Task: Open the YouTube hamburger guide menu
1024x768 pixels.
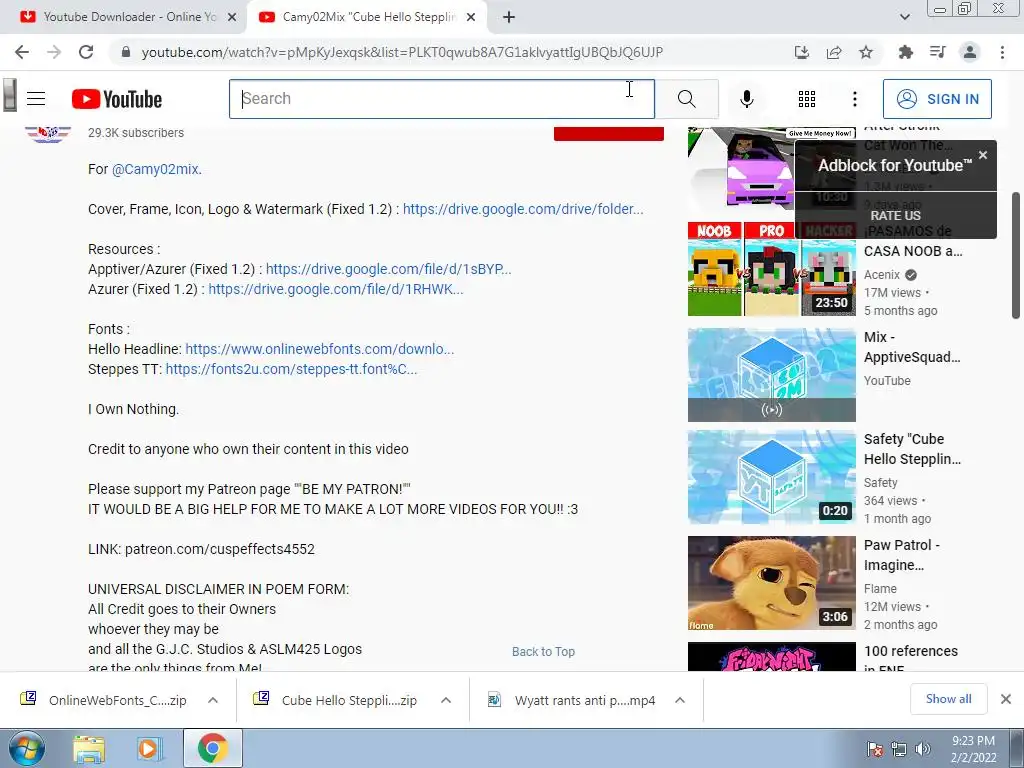Action: (36, 99)
